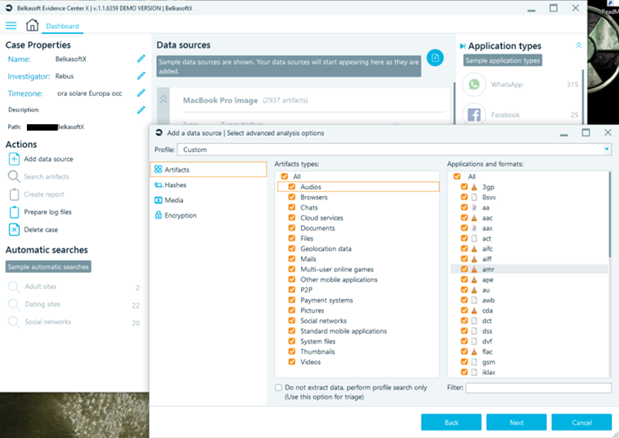Click the Hashes category icon
619x438 pixels.
[x=158, y=185]
